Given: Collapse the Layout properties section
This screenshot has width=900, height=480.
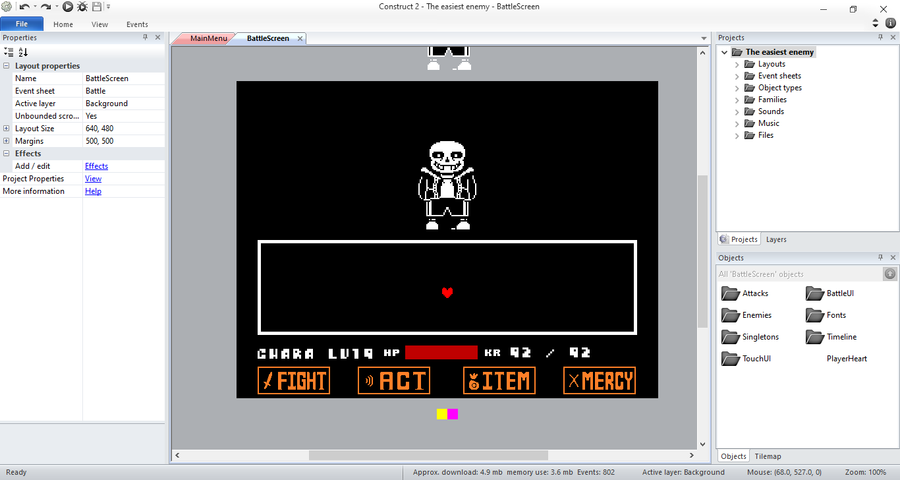Looking at the screenshot, I should pyautogui.click(x=6, y=66).
